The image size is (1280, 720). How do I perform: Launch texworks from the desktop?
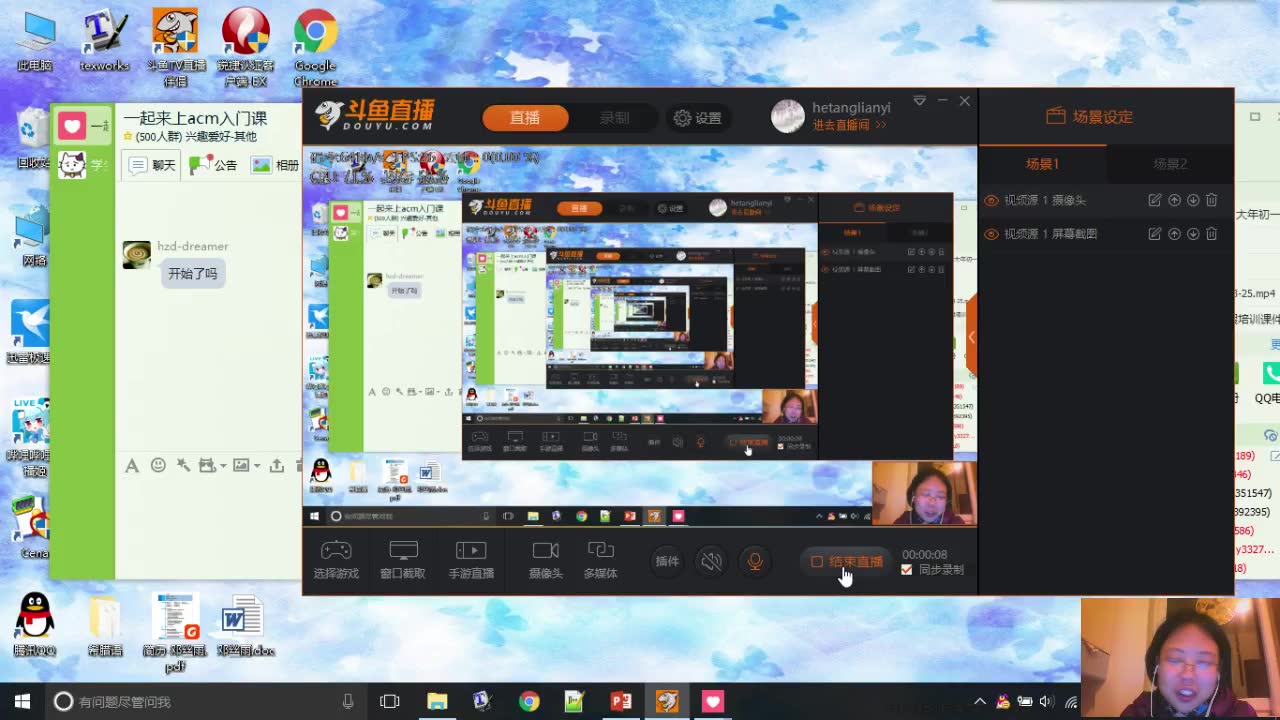104,42
